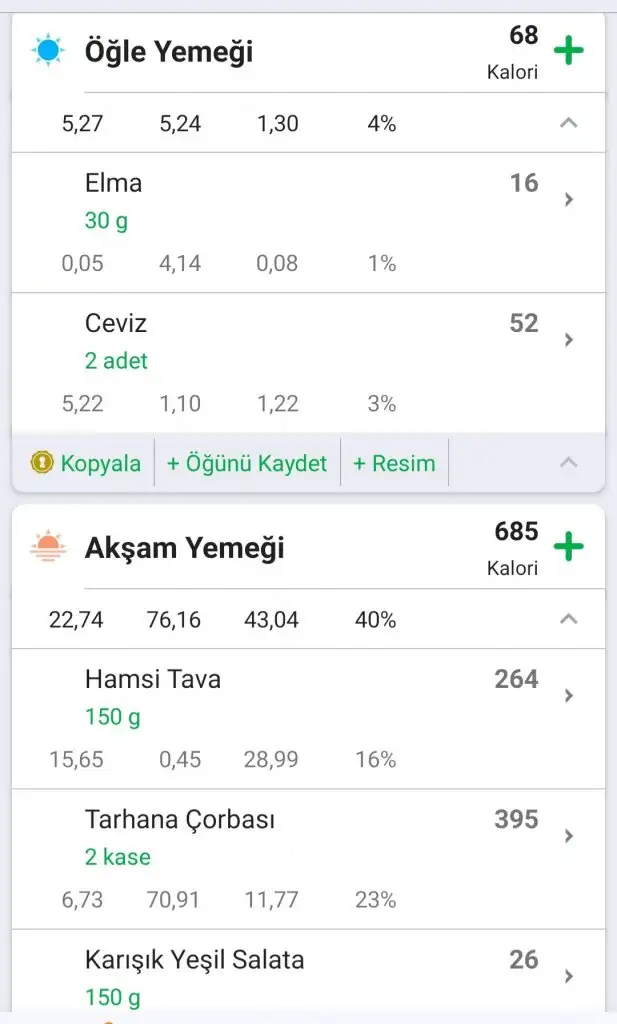The image size is (617, 1024).
Task: Tap the sunset icon beside Akşam Yemeği
Action: click(47, 547)
